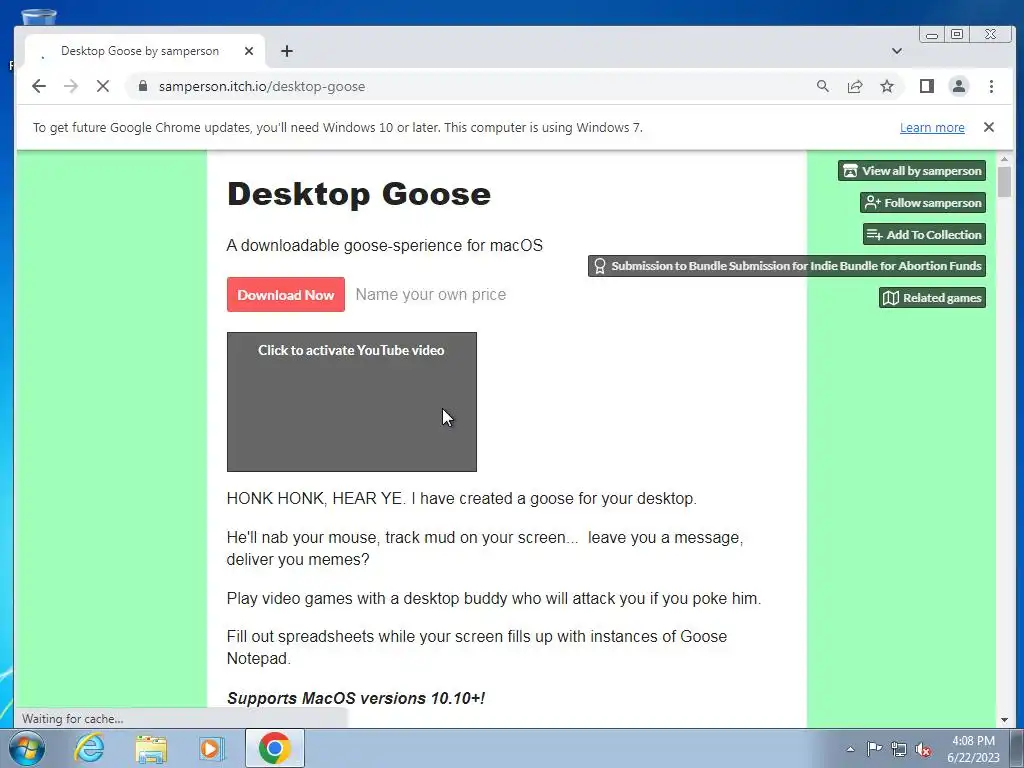Stop loading the page
1024x768 pixels.
[103, 86]
